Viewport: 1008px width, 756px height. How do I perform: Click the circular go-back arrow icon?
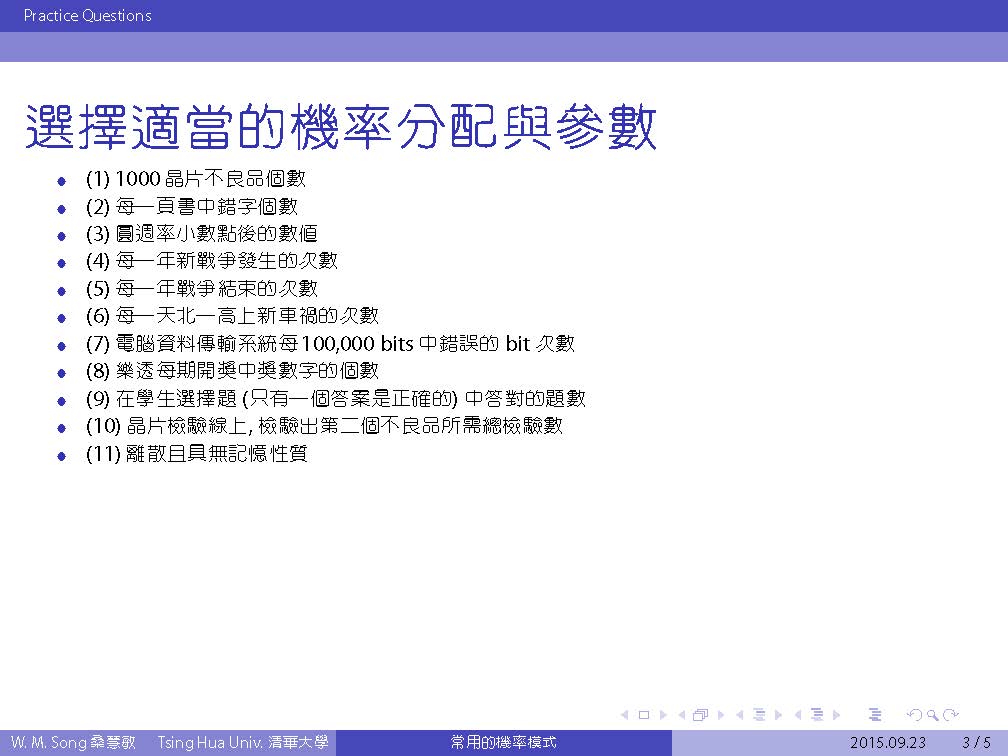pos(913,715)
